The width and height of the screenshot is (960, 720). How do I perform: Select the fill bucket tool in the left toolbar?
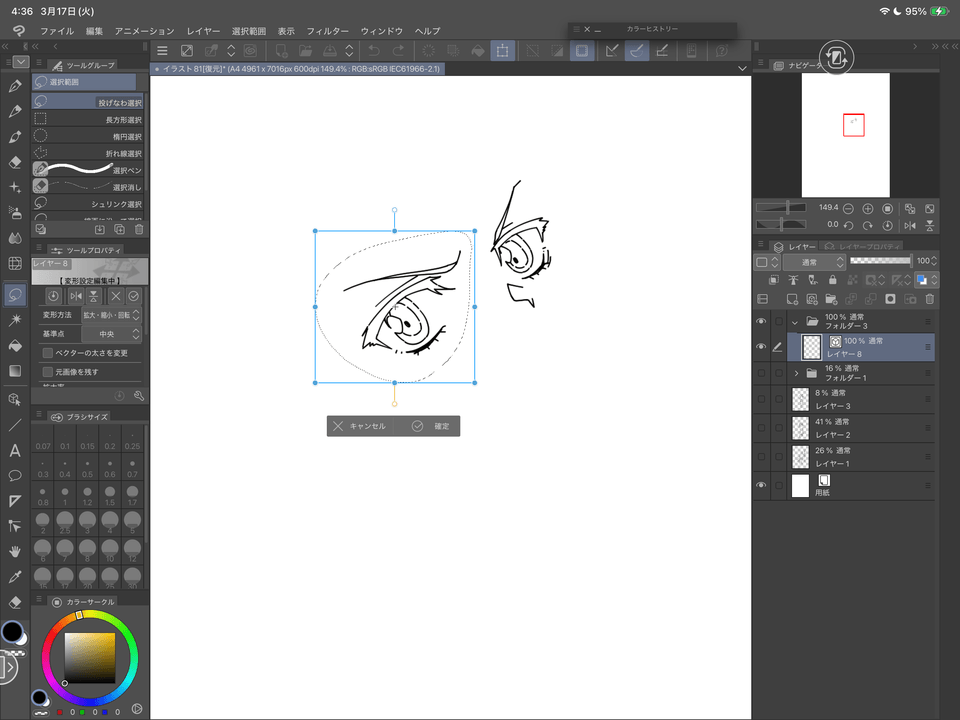click(x=15, y=346)
